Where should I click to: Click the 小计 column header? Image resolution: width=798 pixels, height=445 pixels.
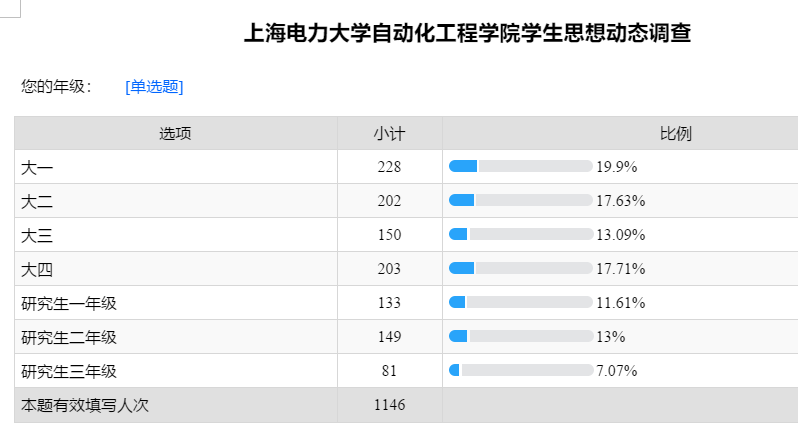389,134
